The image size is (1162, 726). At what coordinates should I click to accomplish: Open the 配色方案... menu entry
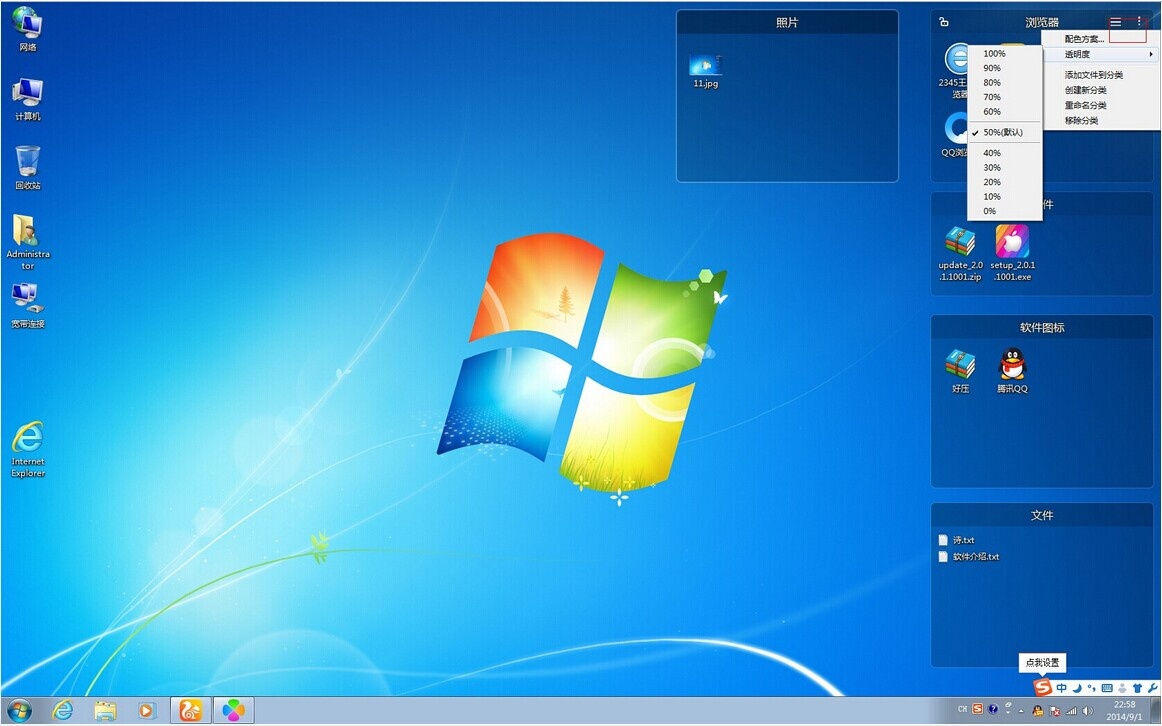point(1100,39)
